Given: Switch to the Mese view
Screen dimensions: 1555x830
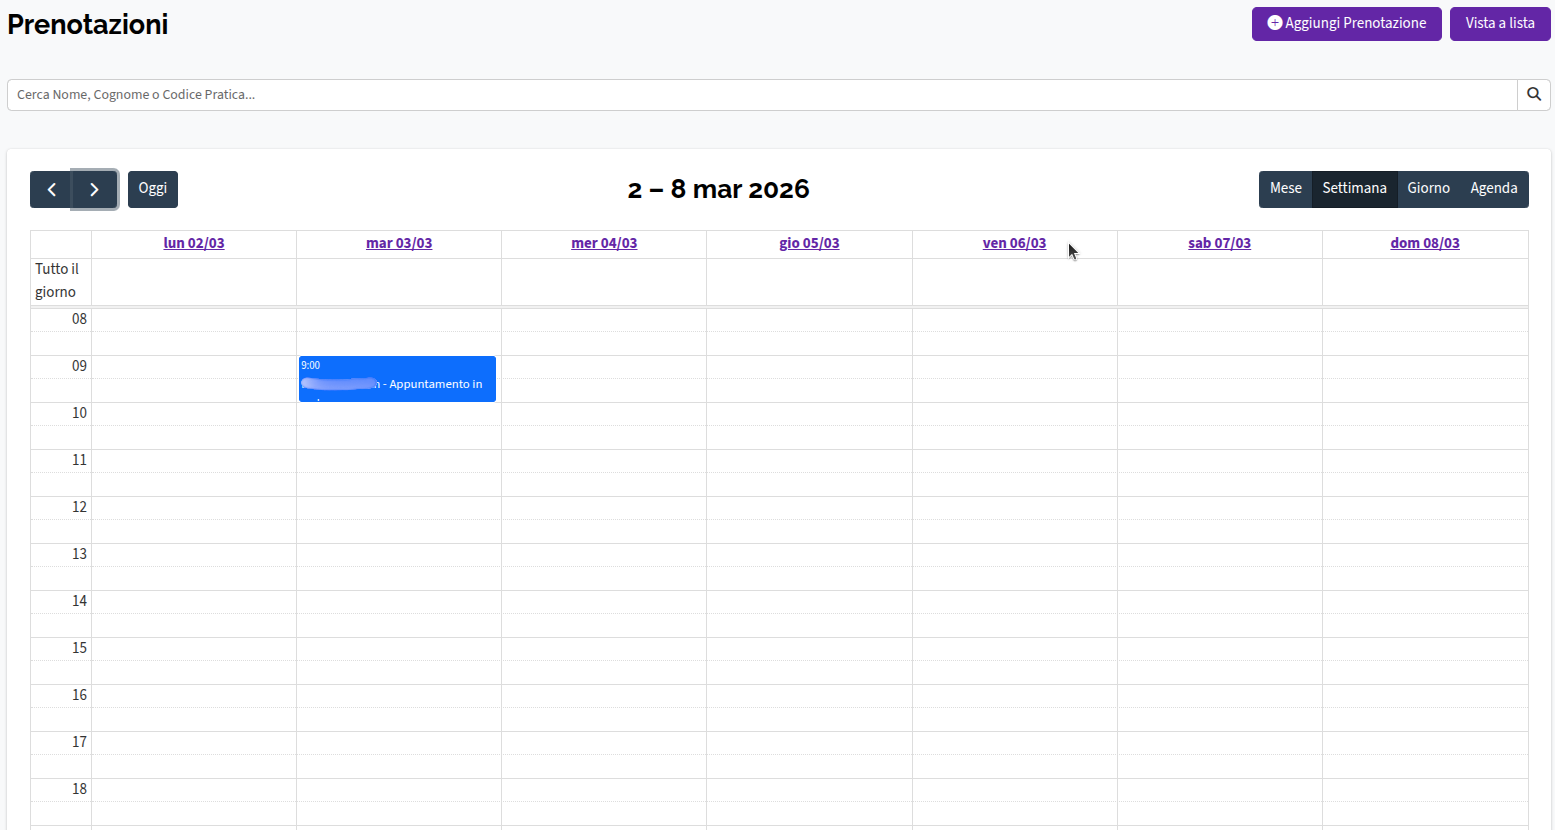Looking at the screenshot, I should pyautogui.click(x=1285, y=188).
